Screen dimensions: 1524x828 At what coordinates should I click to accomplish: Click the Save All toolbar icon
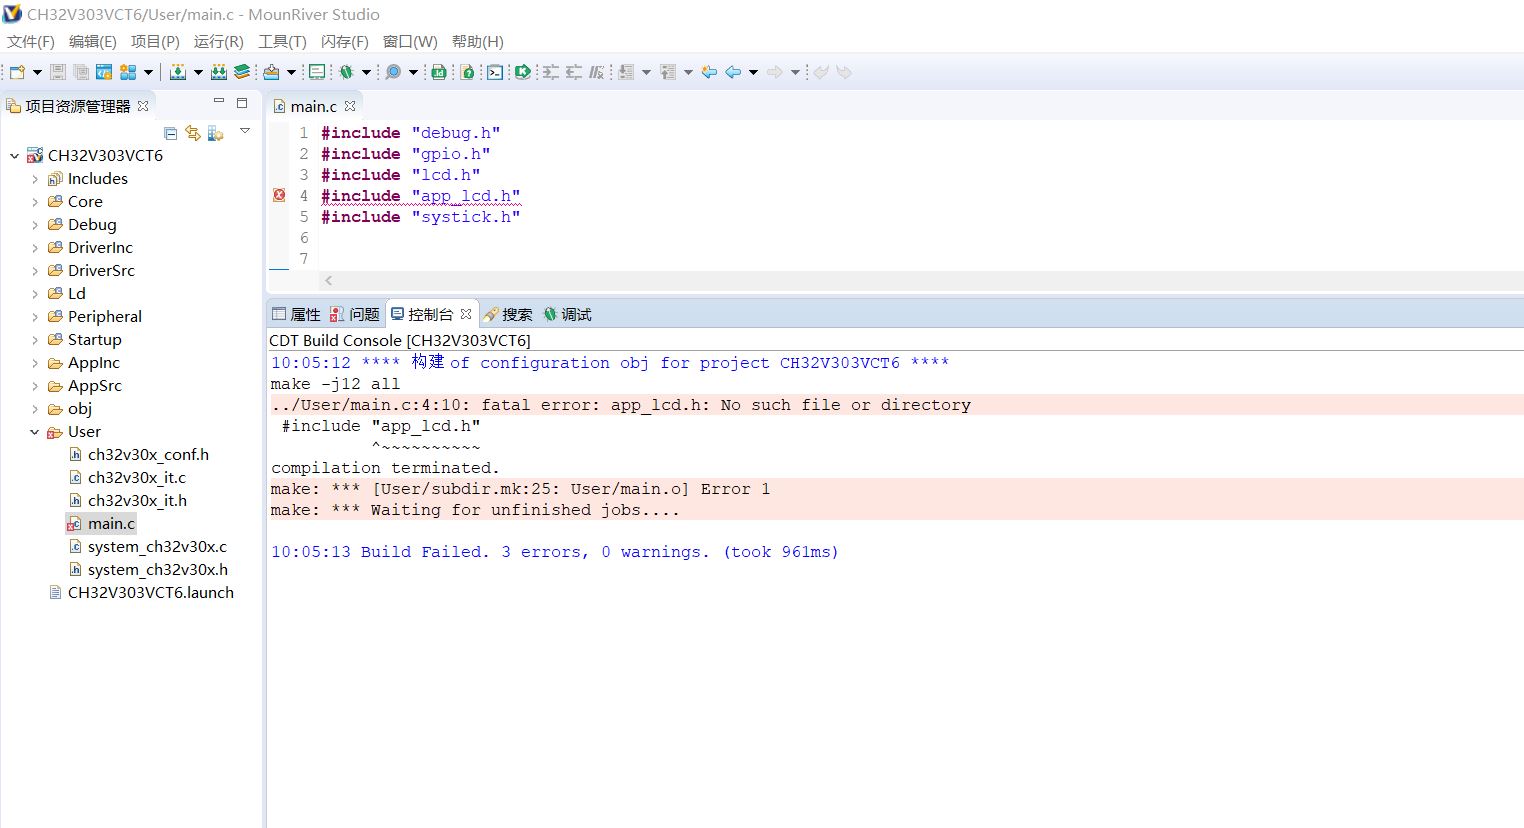pyautogui.click(x=81, y=72)
